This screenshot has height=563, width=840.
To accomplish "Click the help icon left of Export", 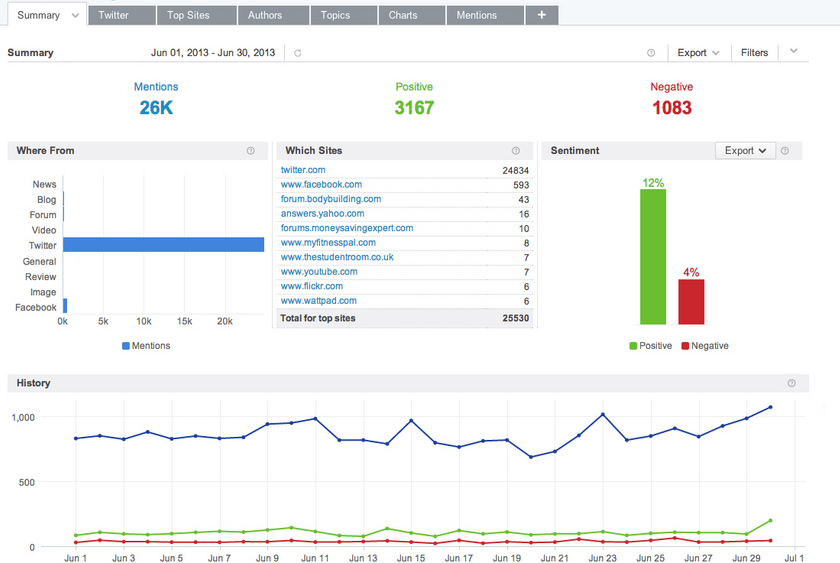I will [x=651, y=52].
